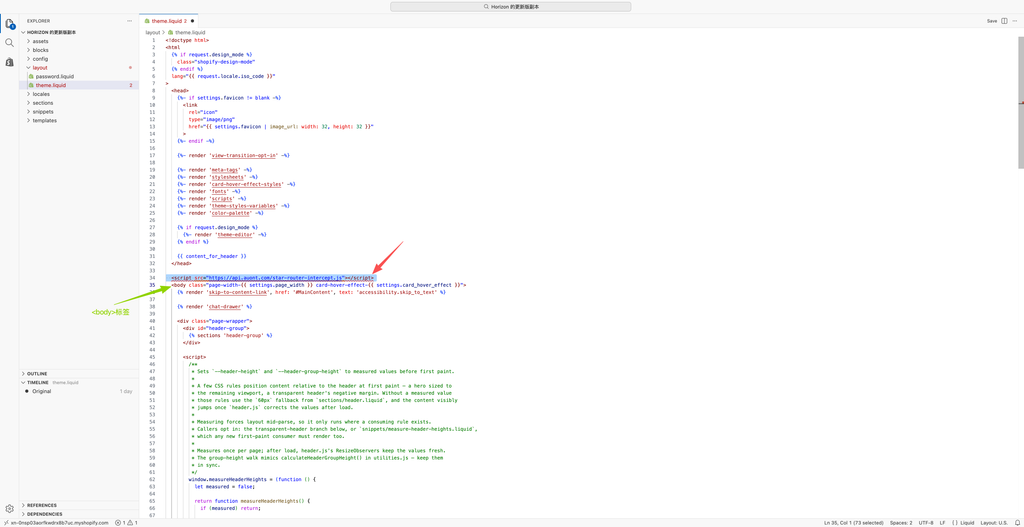Click the render 'stylesheets' line
The image size is (1024, 527).
coord(217,176)
